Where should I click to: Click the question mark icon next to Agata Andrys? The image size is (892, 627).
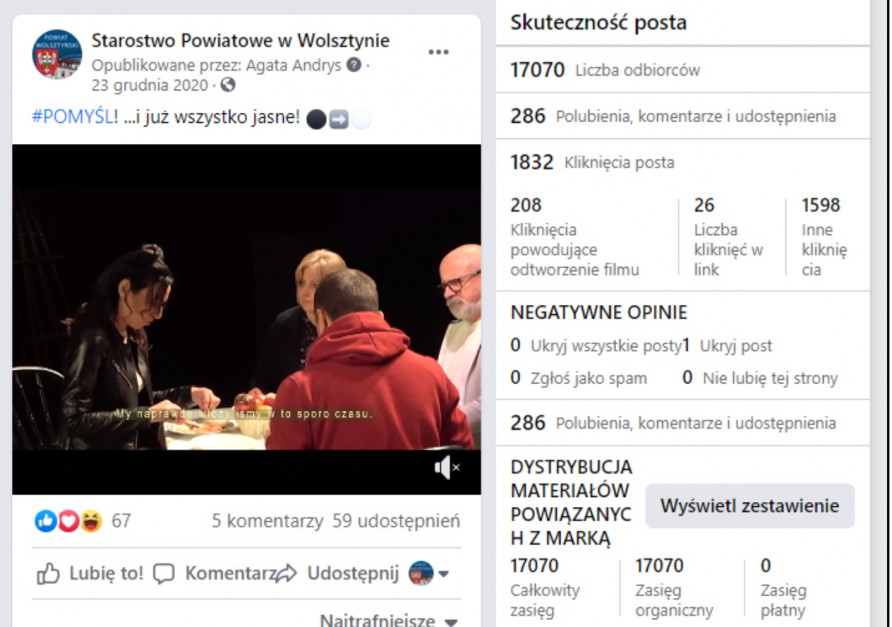coord(354,65)
